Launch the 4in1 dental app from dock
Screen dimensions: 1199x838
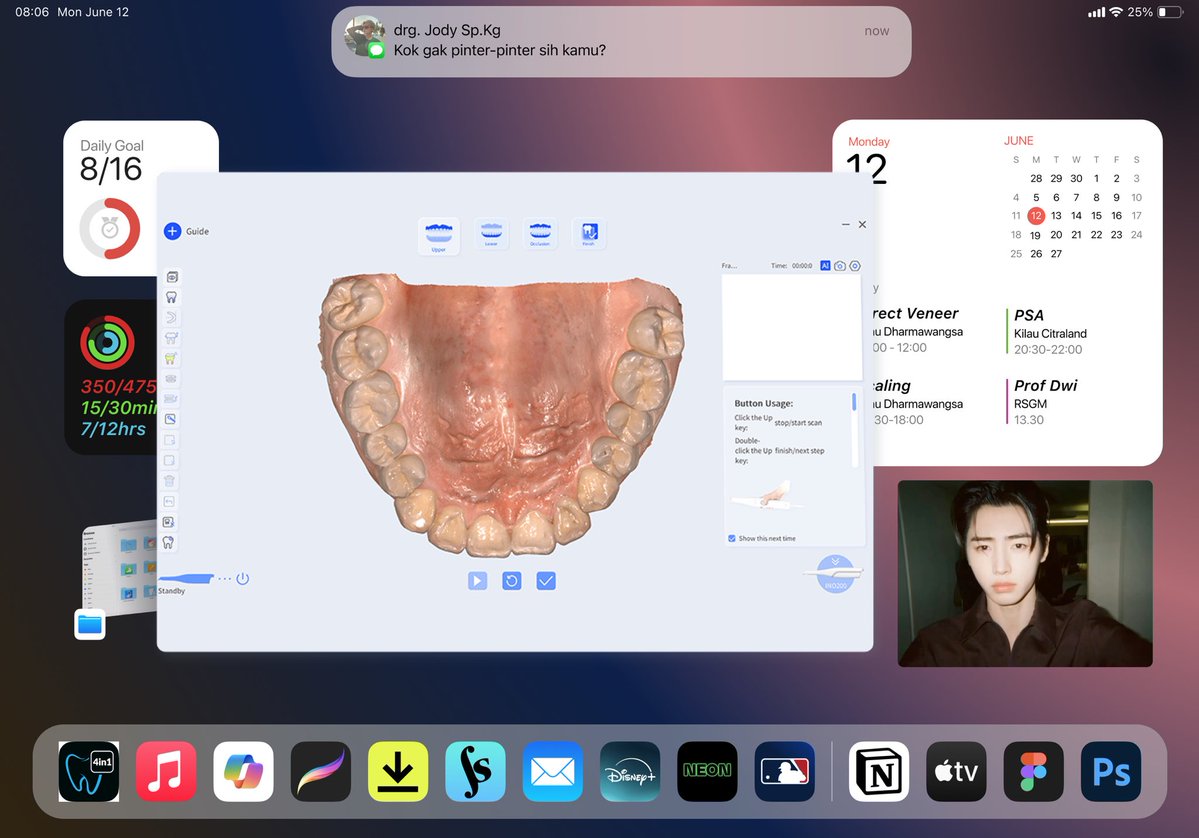89,771
